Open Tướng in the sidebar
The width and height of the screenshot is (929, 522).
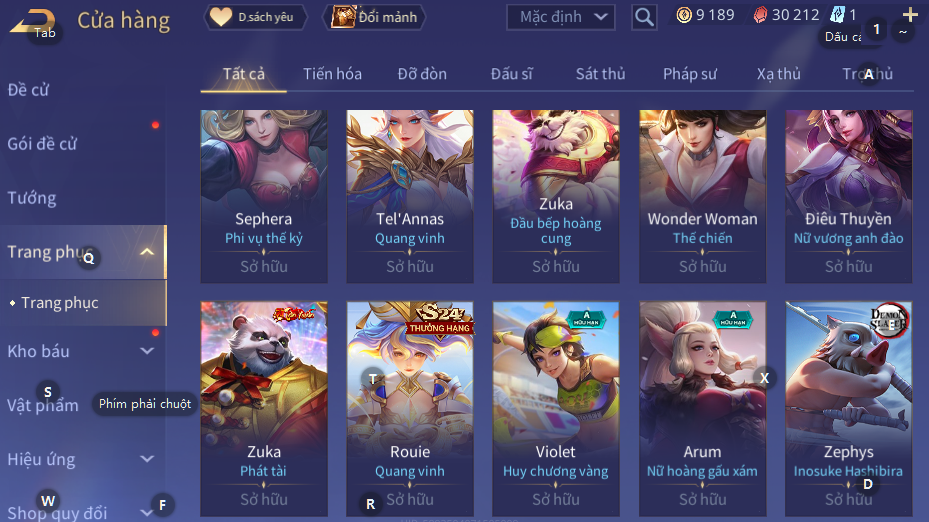pyautogui.click(x=32, y=197)
